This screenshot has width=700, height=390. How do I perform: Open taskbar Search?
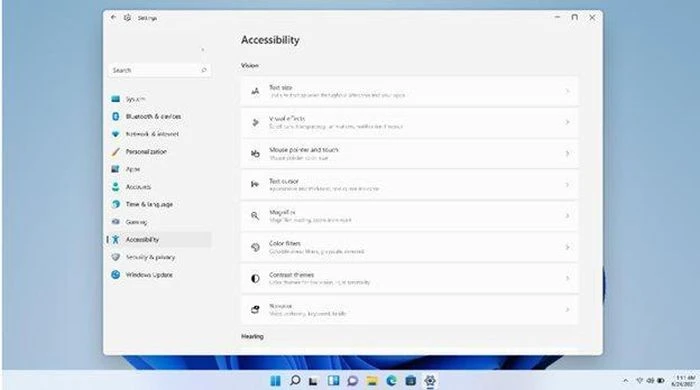(x=295, y=381)
